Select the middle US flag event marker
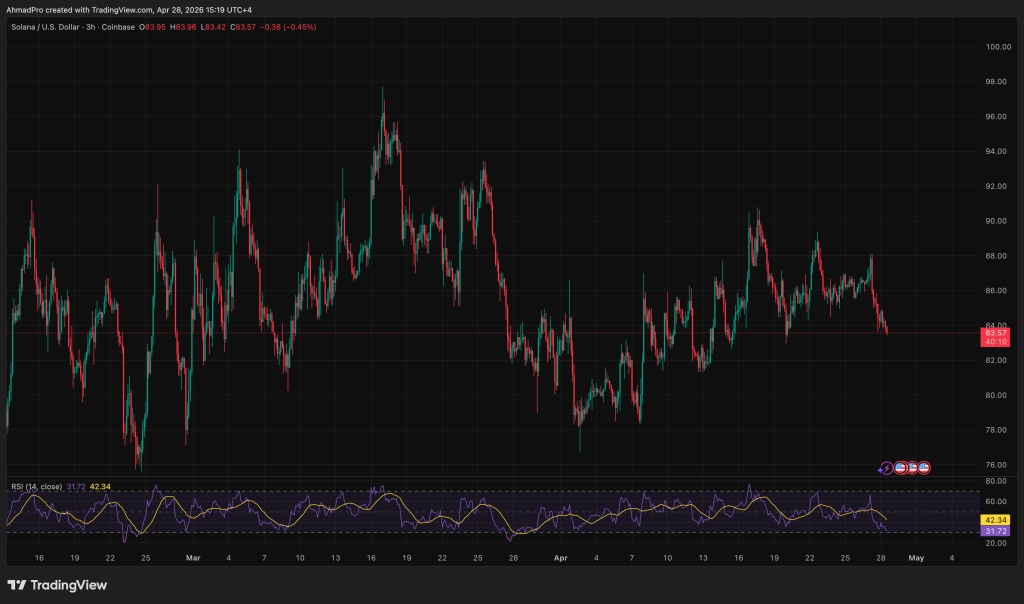 (x=912, y=467)
